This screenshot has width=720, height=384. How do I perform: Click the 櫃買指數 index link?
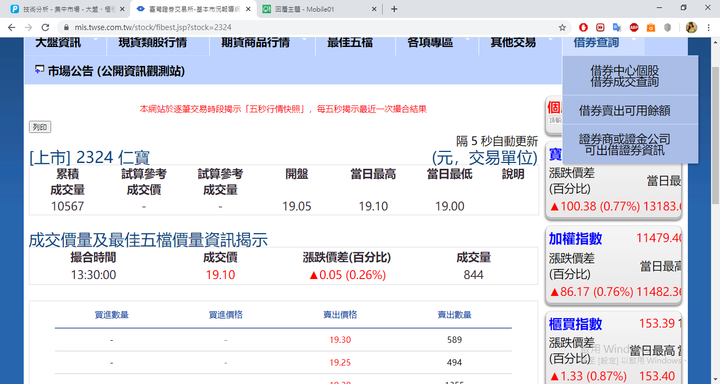tap(575, 324)
